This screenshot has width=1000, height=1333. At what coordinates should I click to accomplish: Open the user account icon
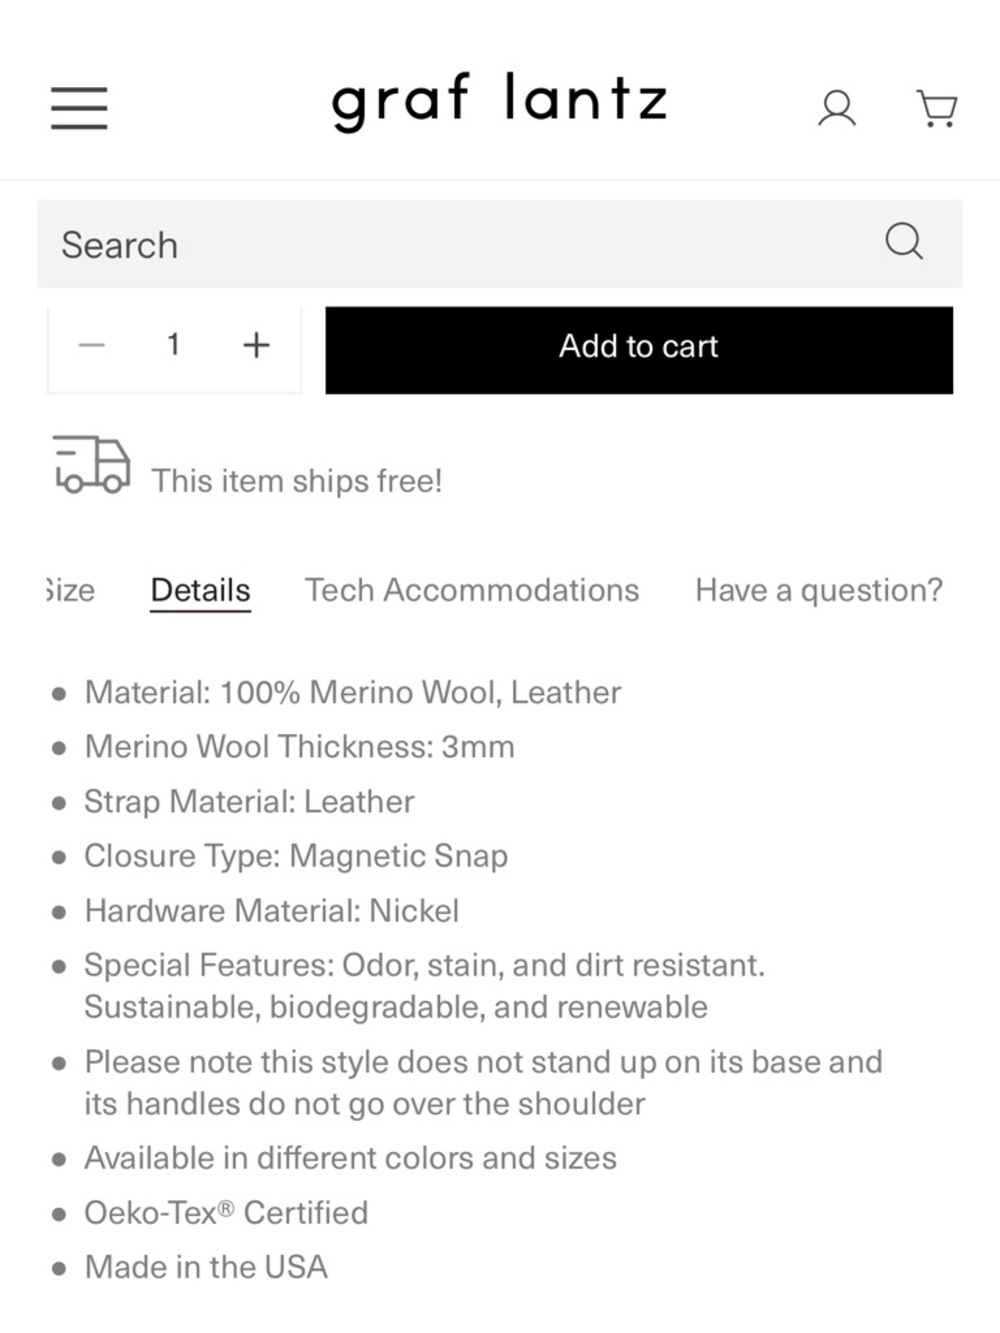pos(836,108)
